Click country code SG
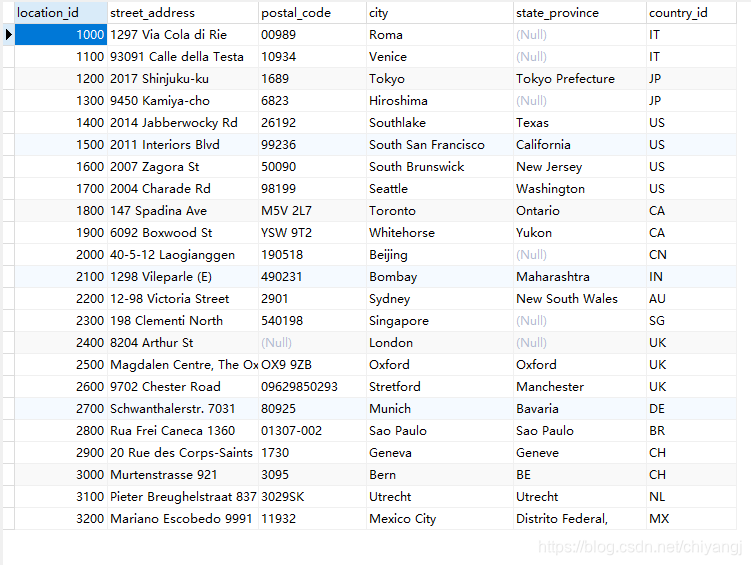The height and width of the screenshot is (565, 751). (x=691, y=321)
